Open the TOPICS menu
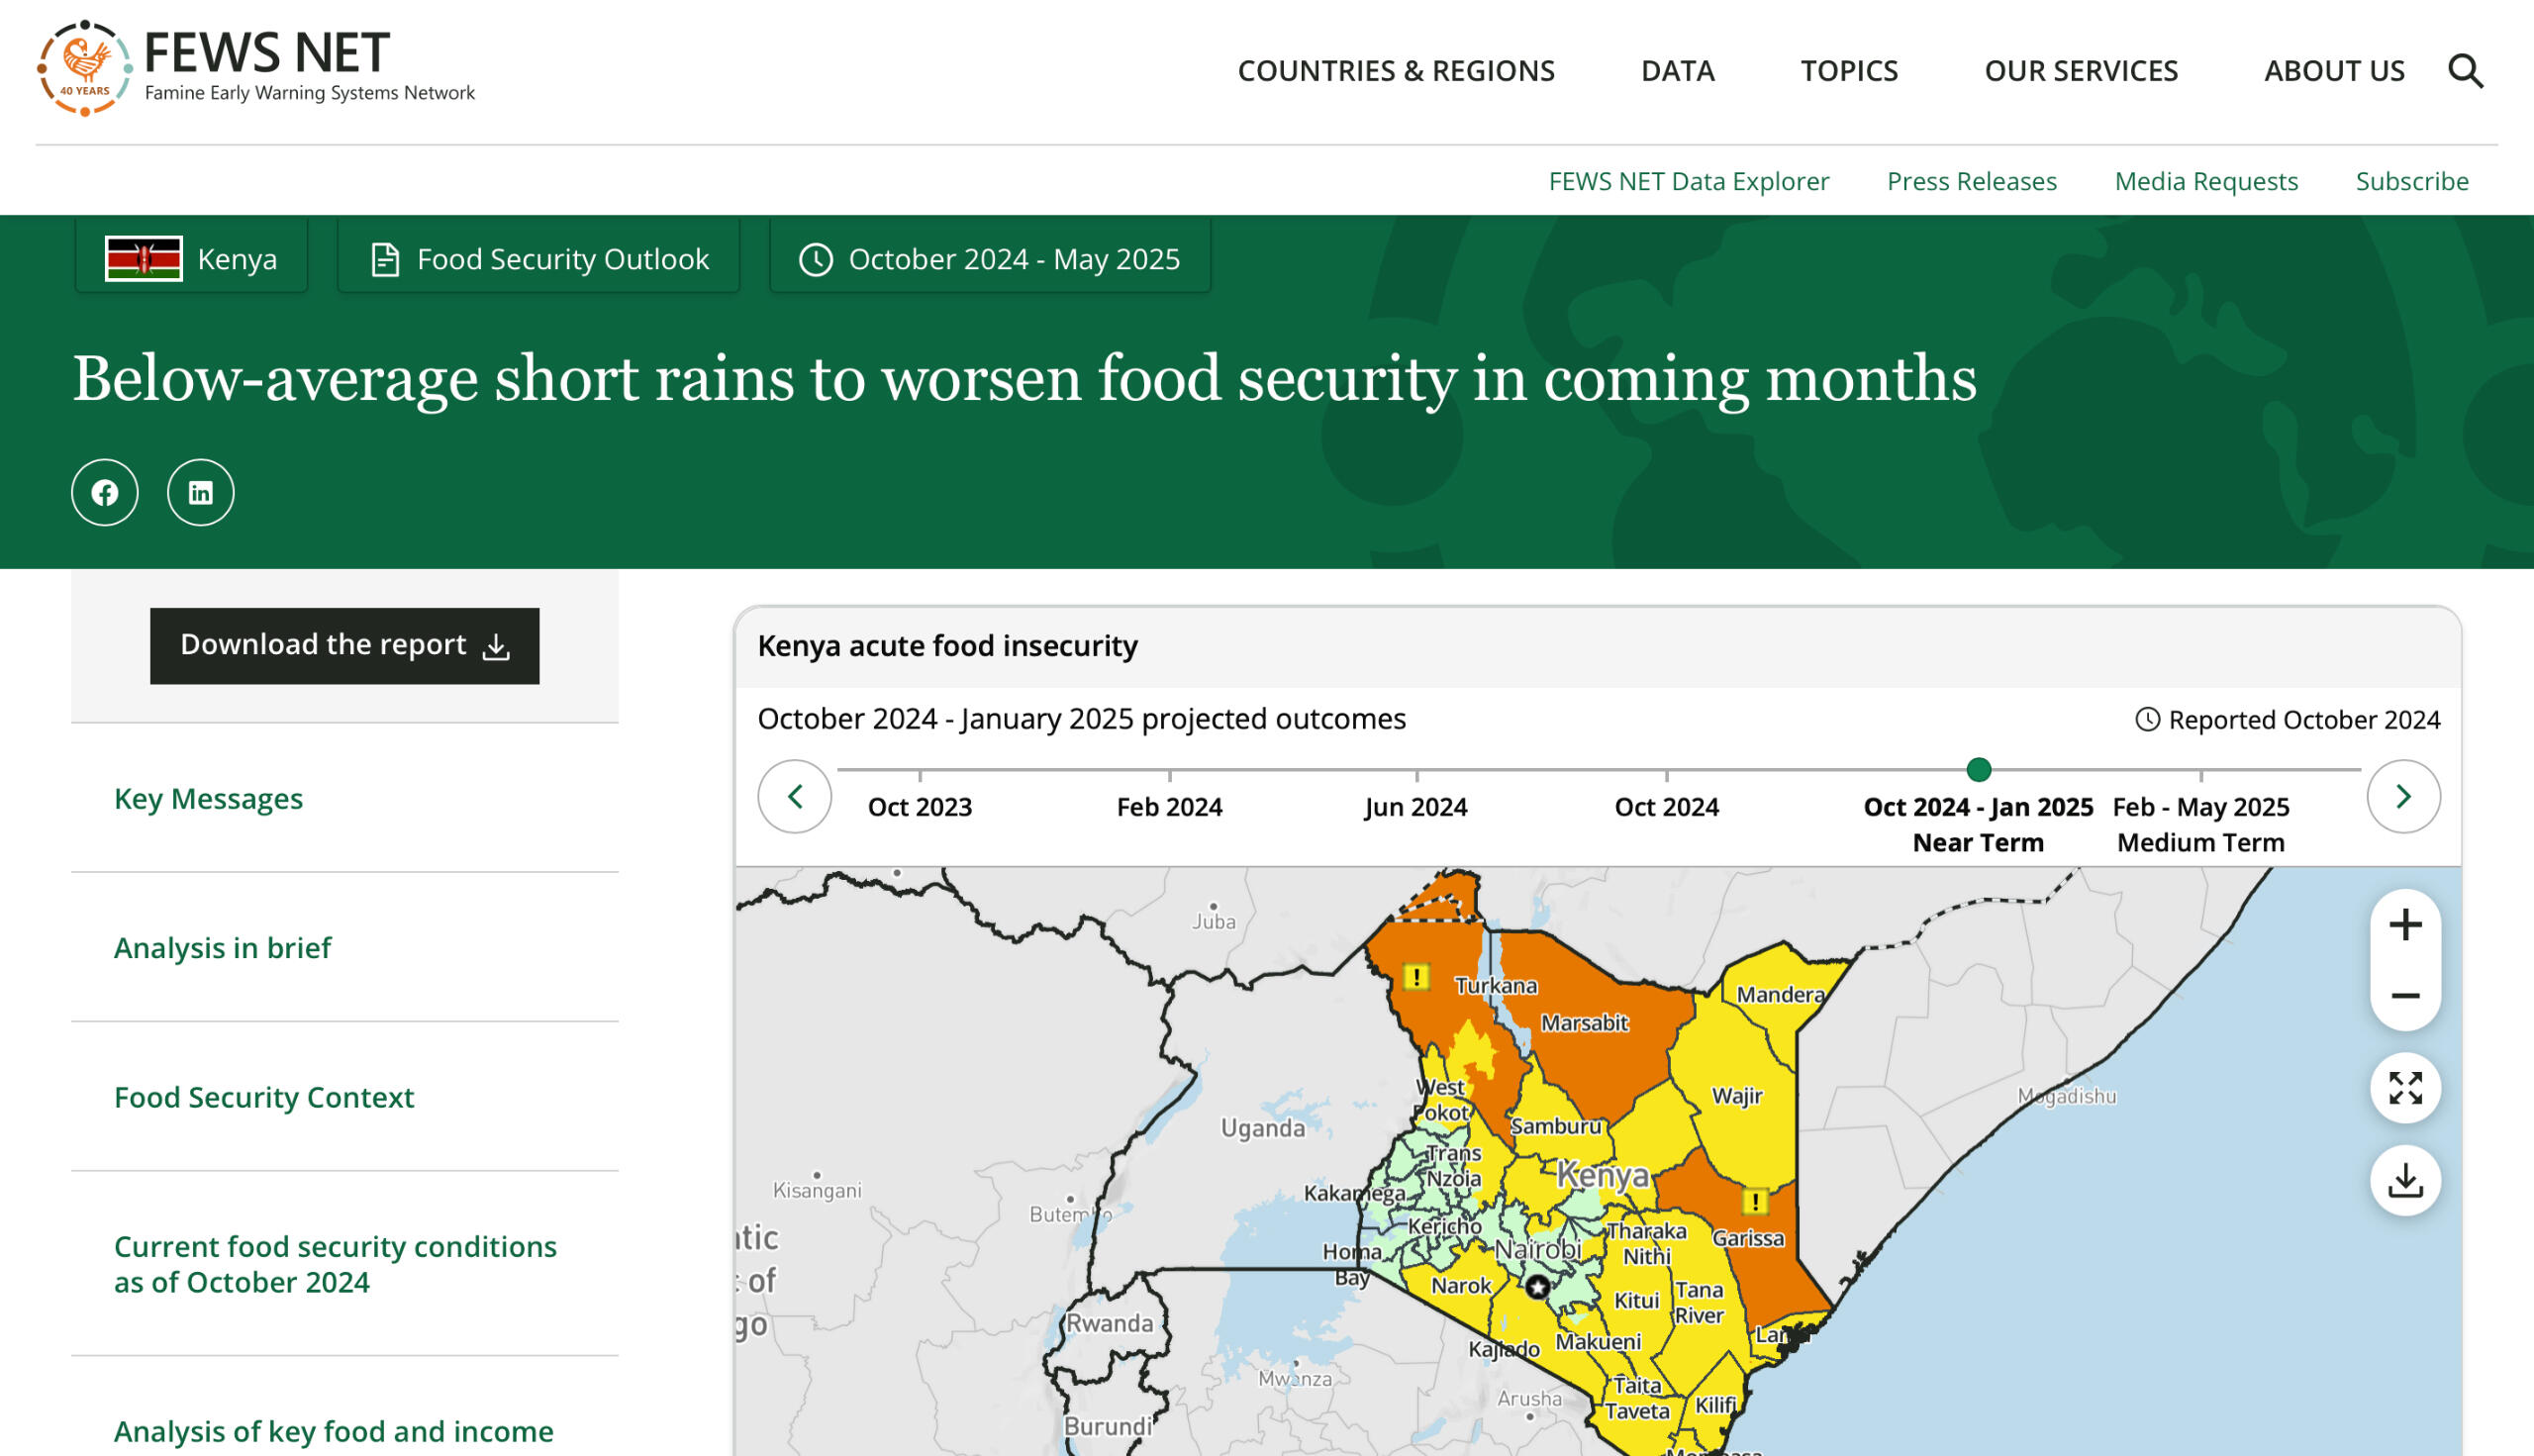This screenshot has height=1456, width=2534. (x=1849, y=71)
